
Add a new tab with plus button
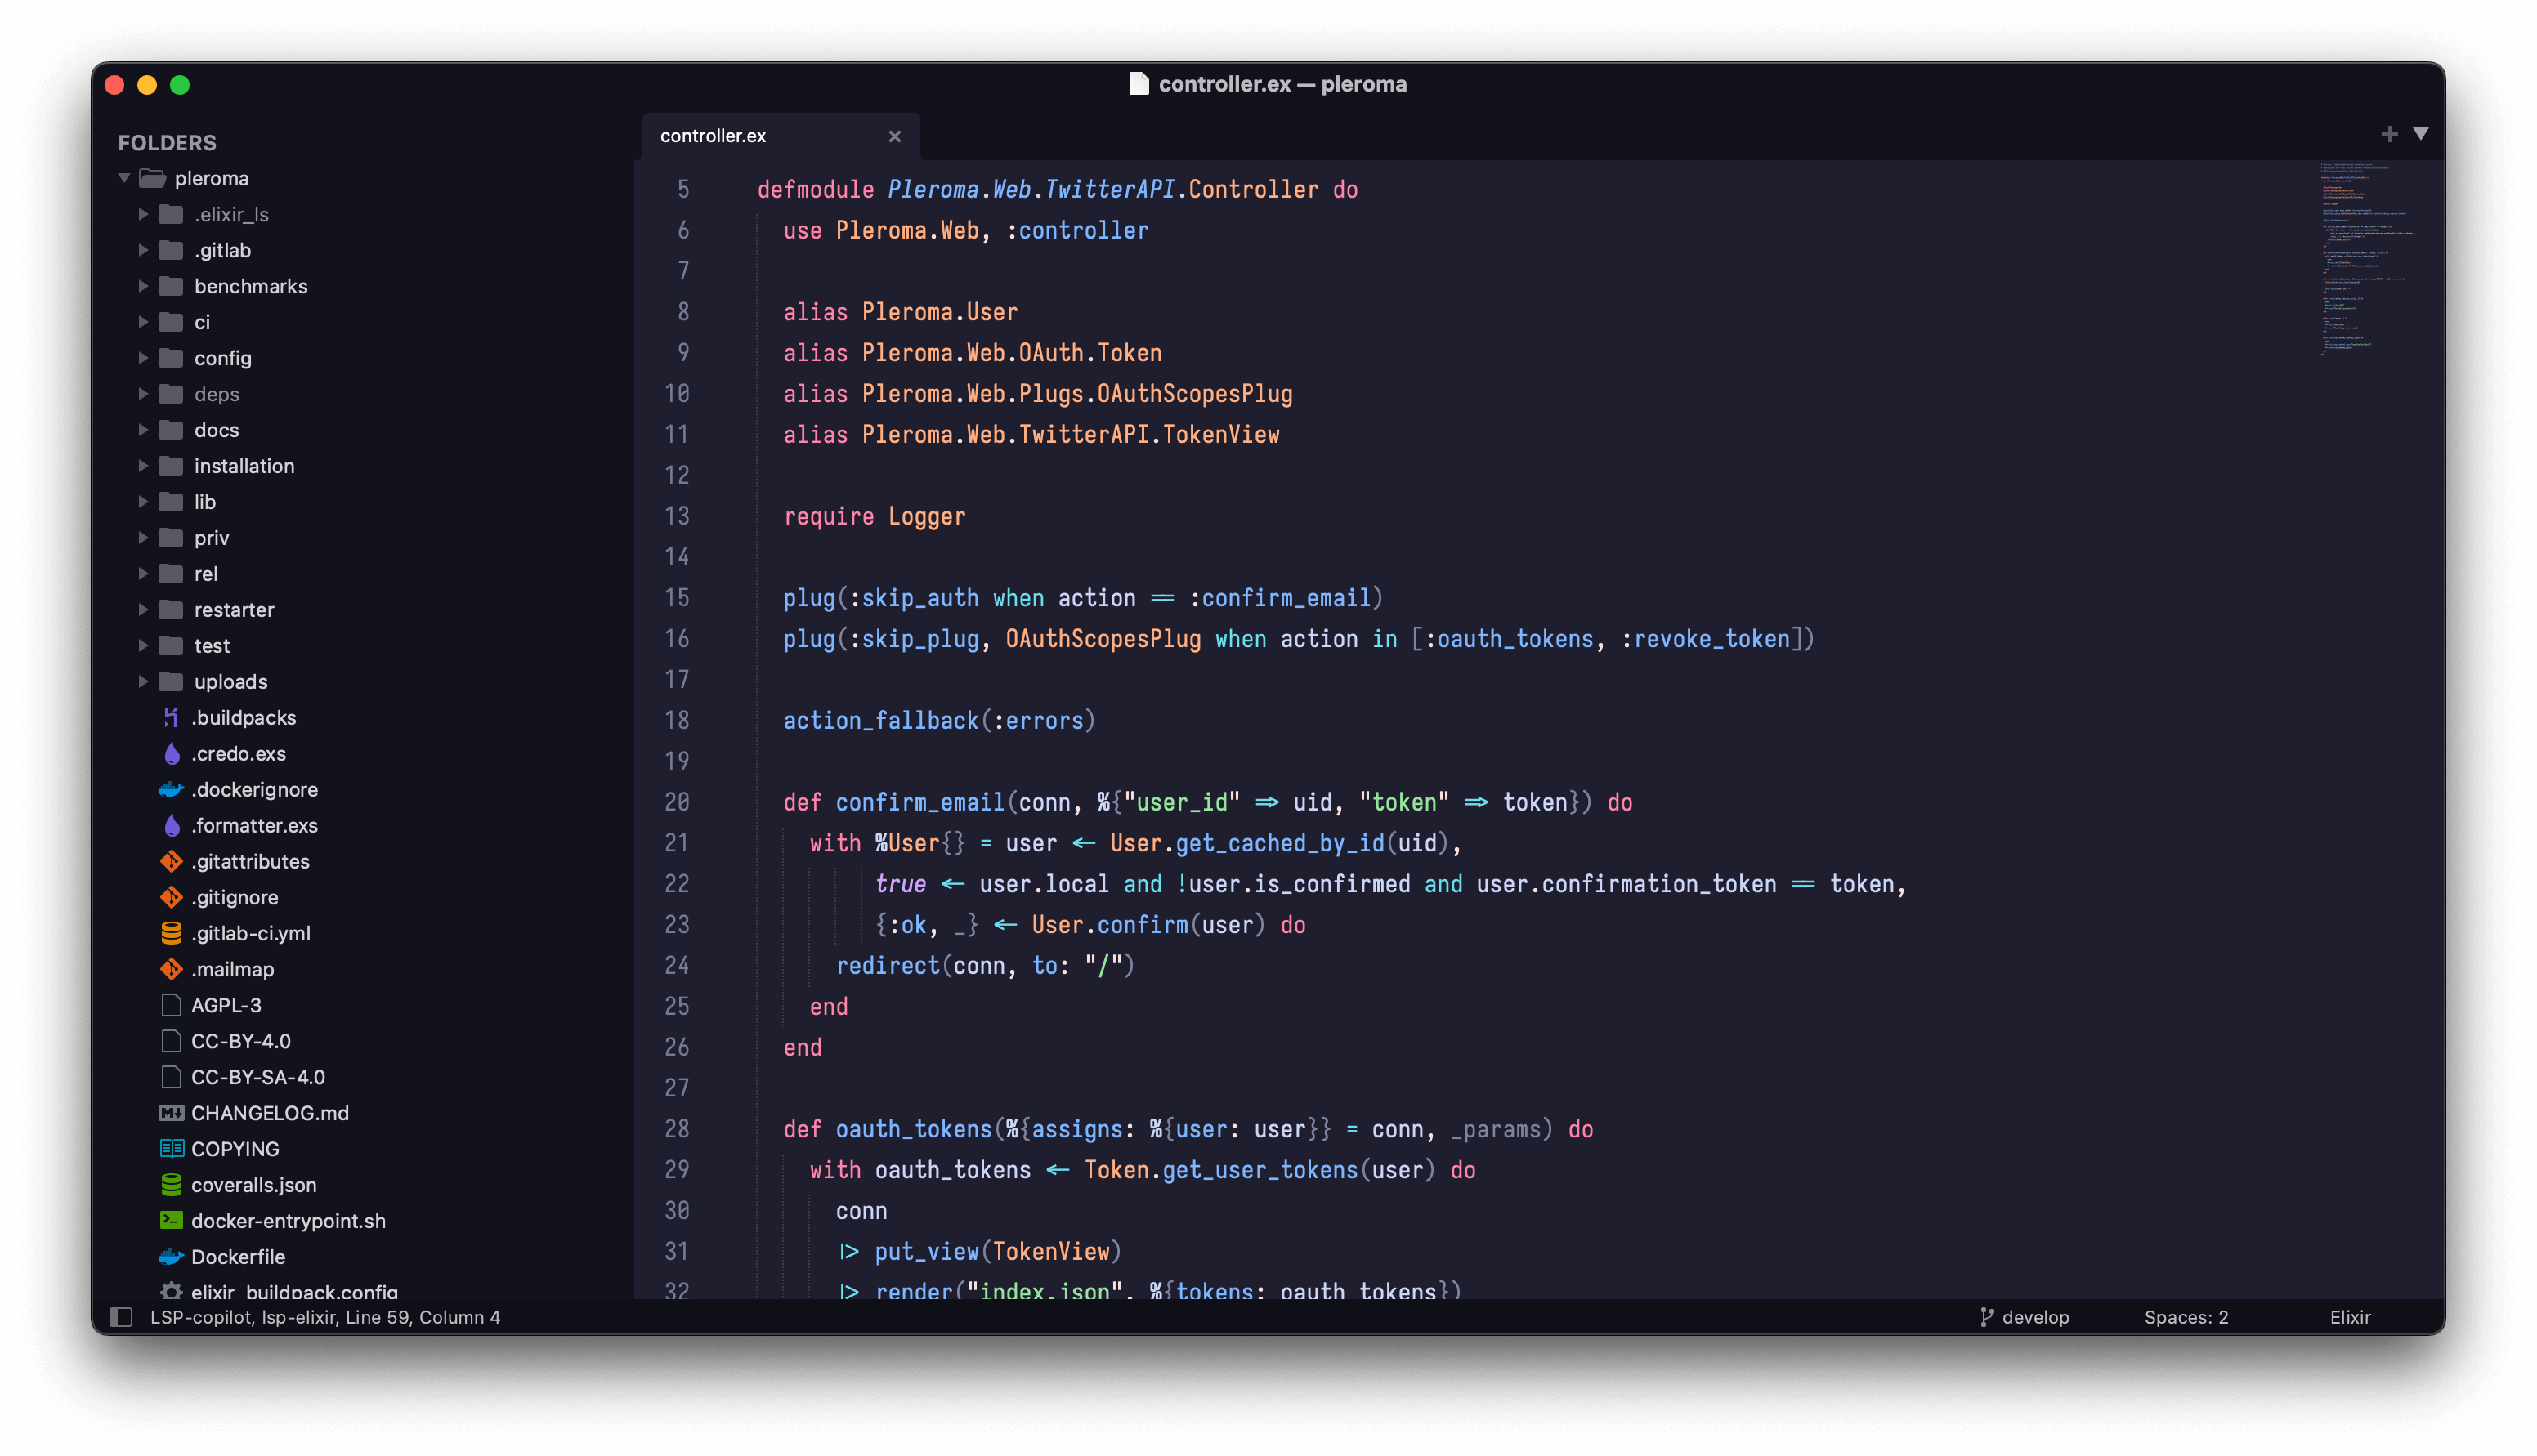[2389, 134]
